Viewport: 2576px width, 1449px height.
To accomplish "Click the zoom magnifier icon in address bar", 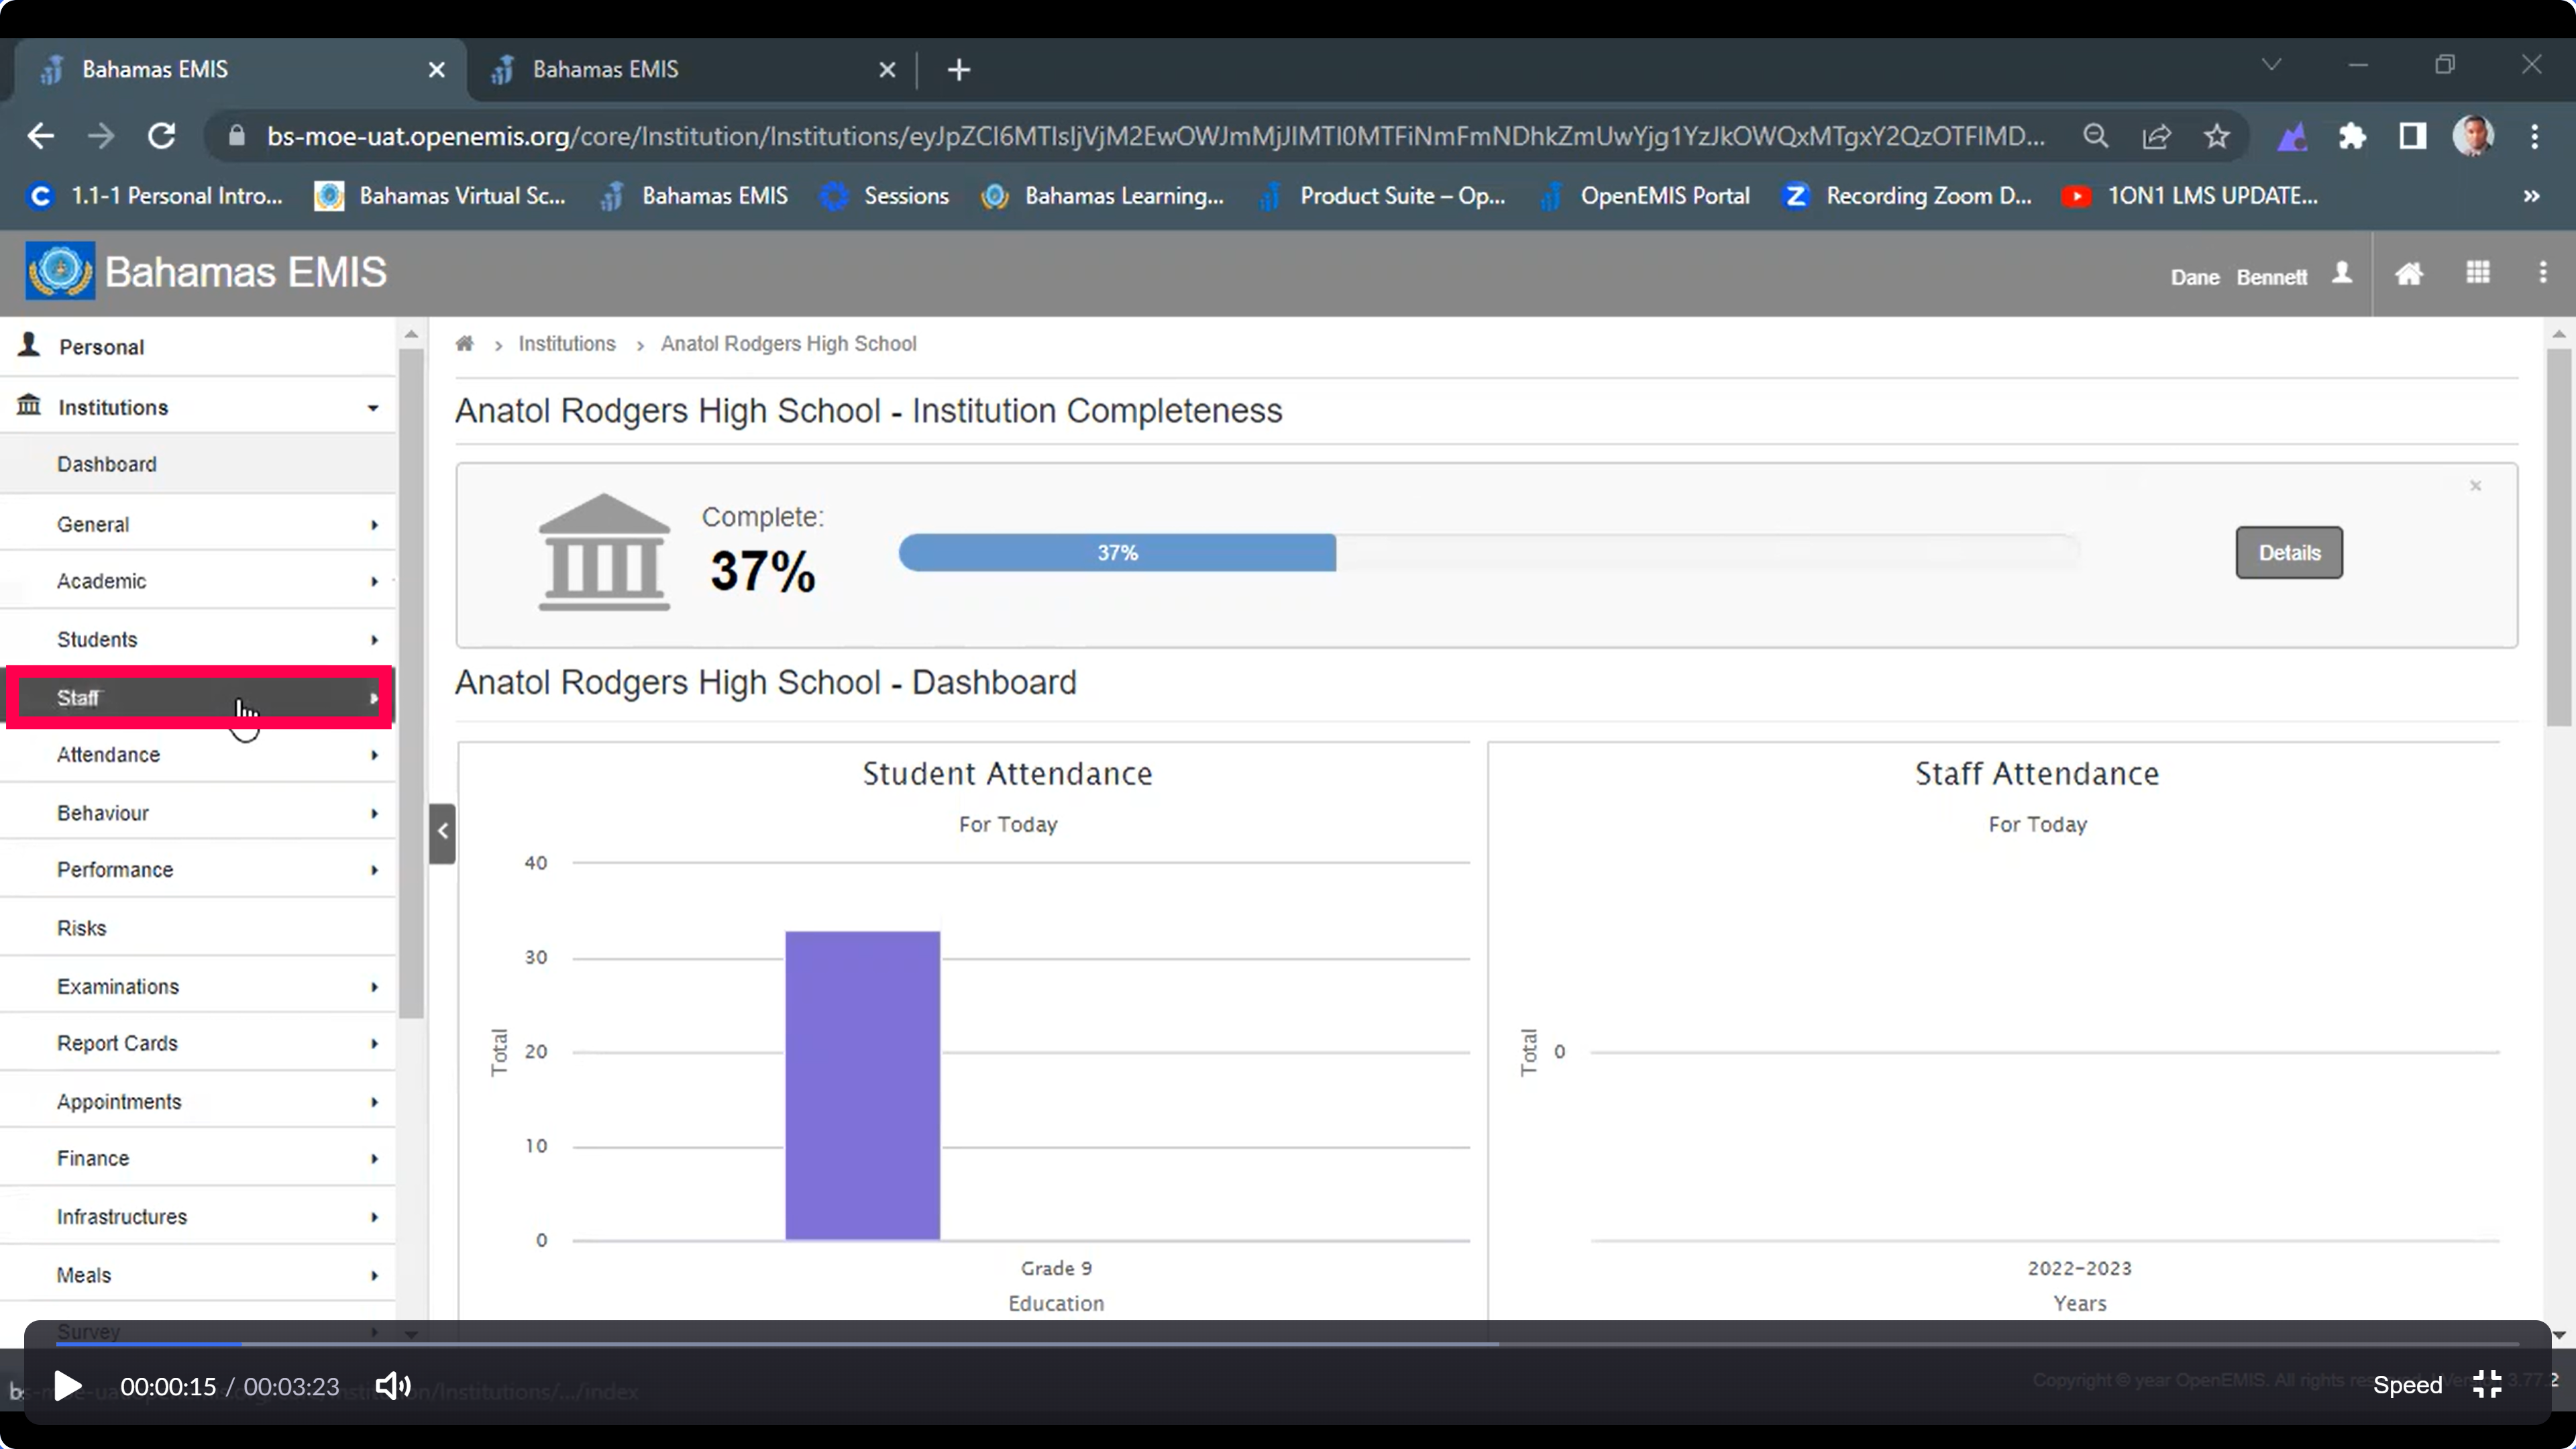I will [x=2096, y=136].
